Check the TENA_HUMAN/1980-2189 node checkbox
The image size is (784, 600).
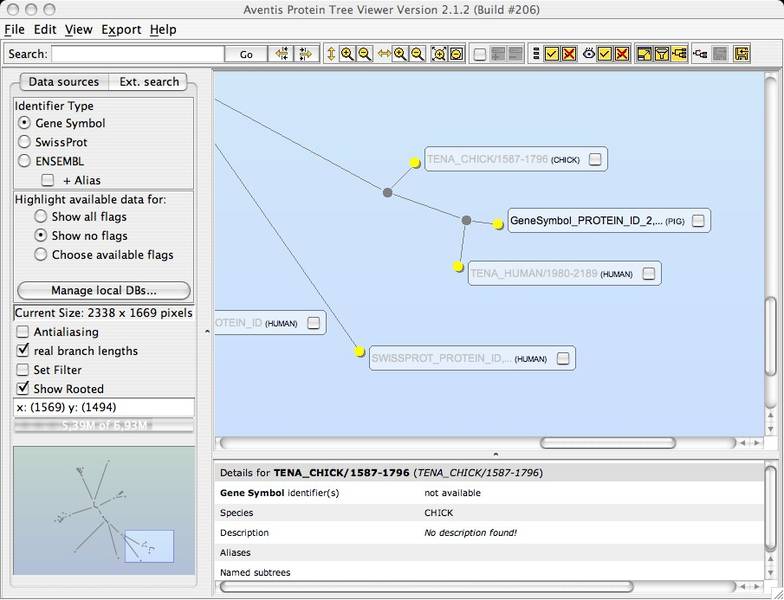[x=648, y=274]
